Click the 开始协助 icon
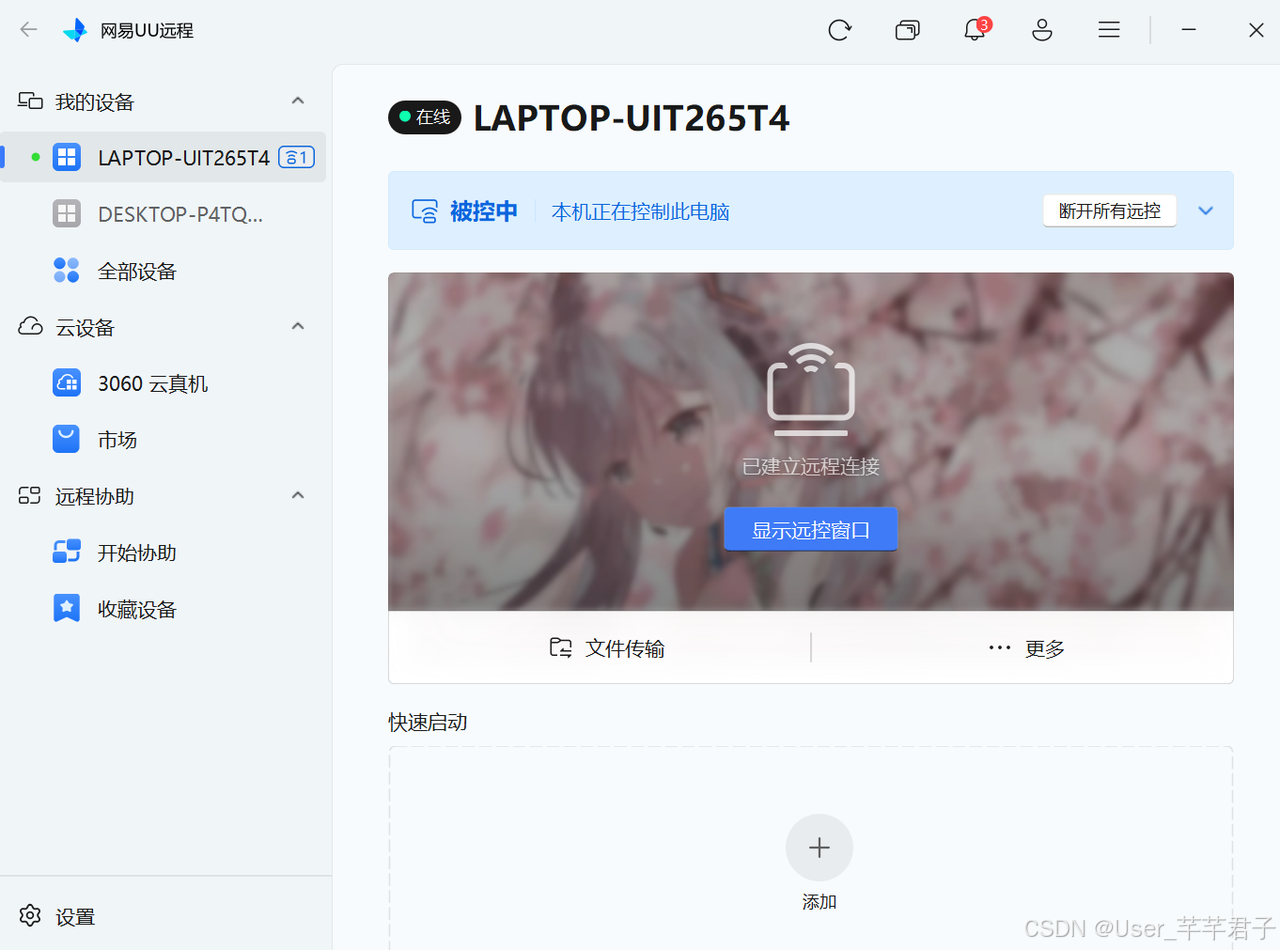Image resolution: width=1280 pixels, height=950 pixels. pos(67,552)
